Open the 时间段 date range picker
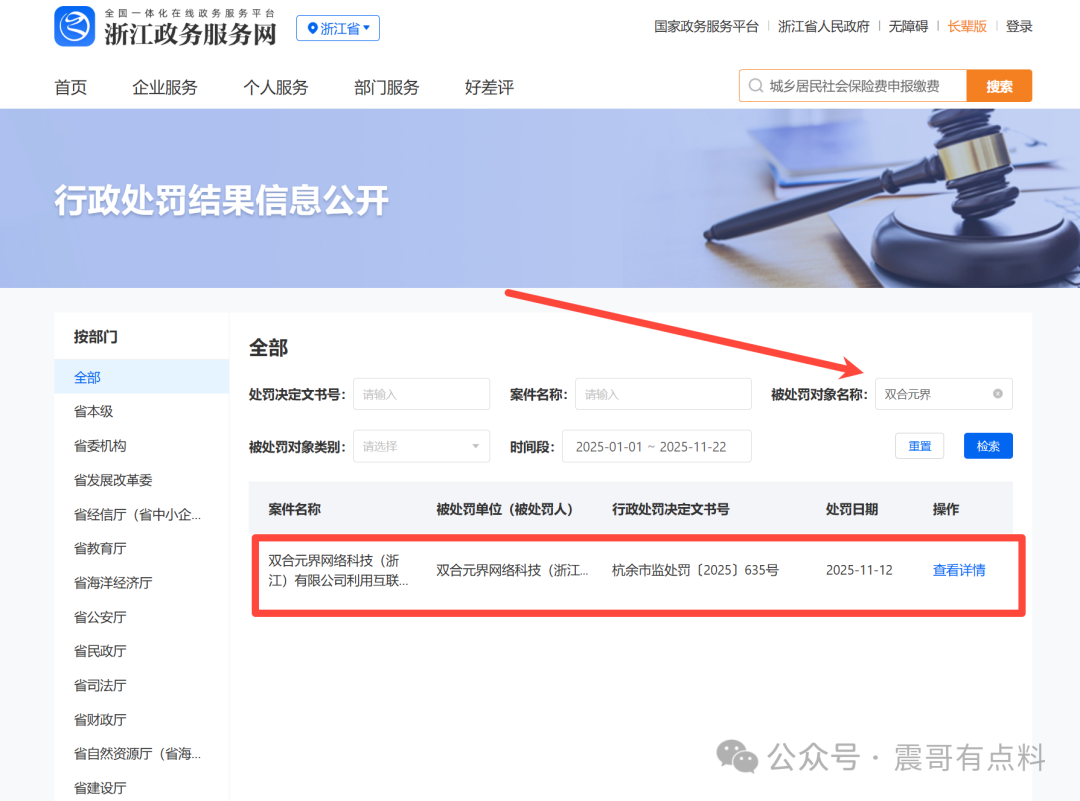Image resolution: width=1080 pixels, height=801 pixels. coord(656,446)
